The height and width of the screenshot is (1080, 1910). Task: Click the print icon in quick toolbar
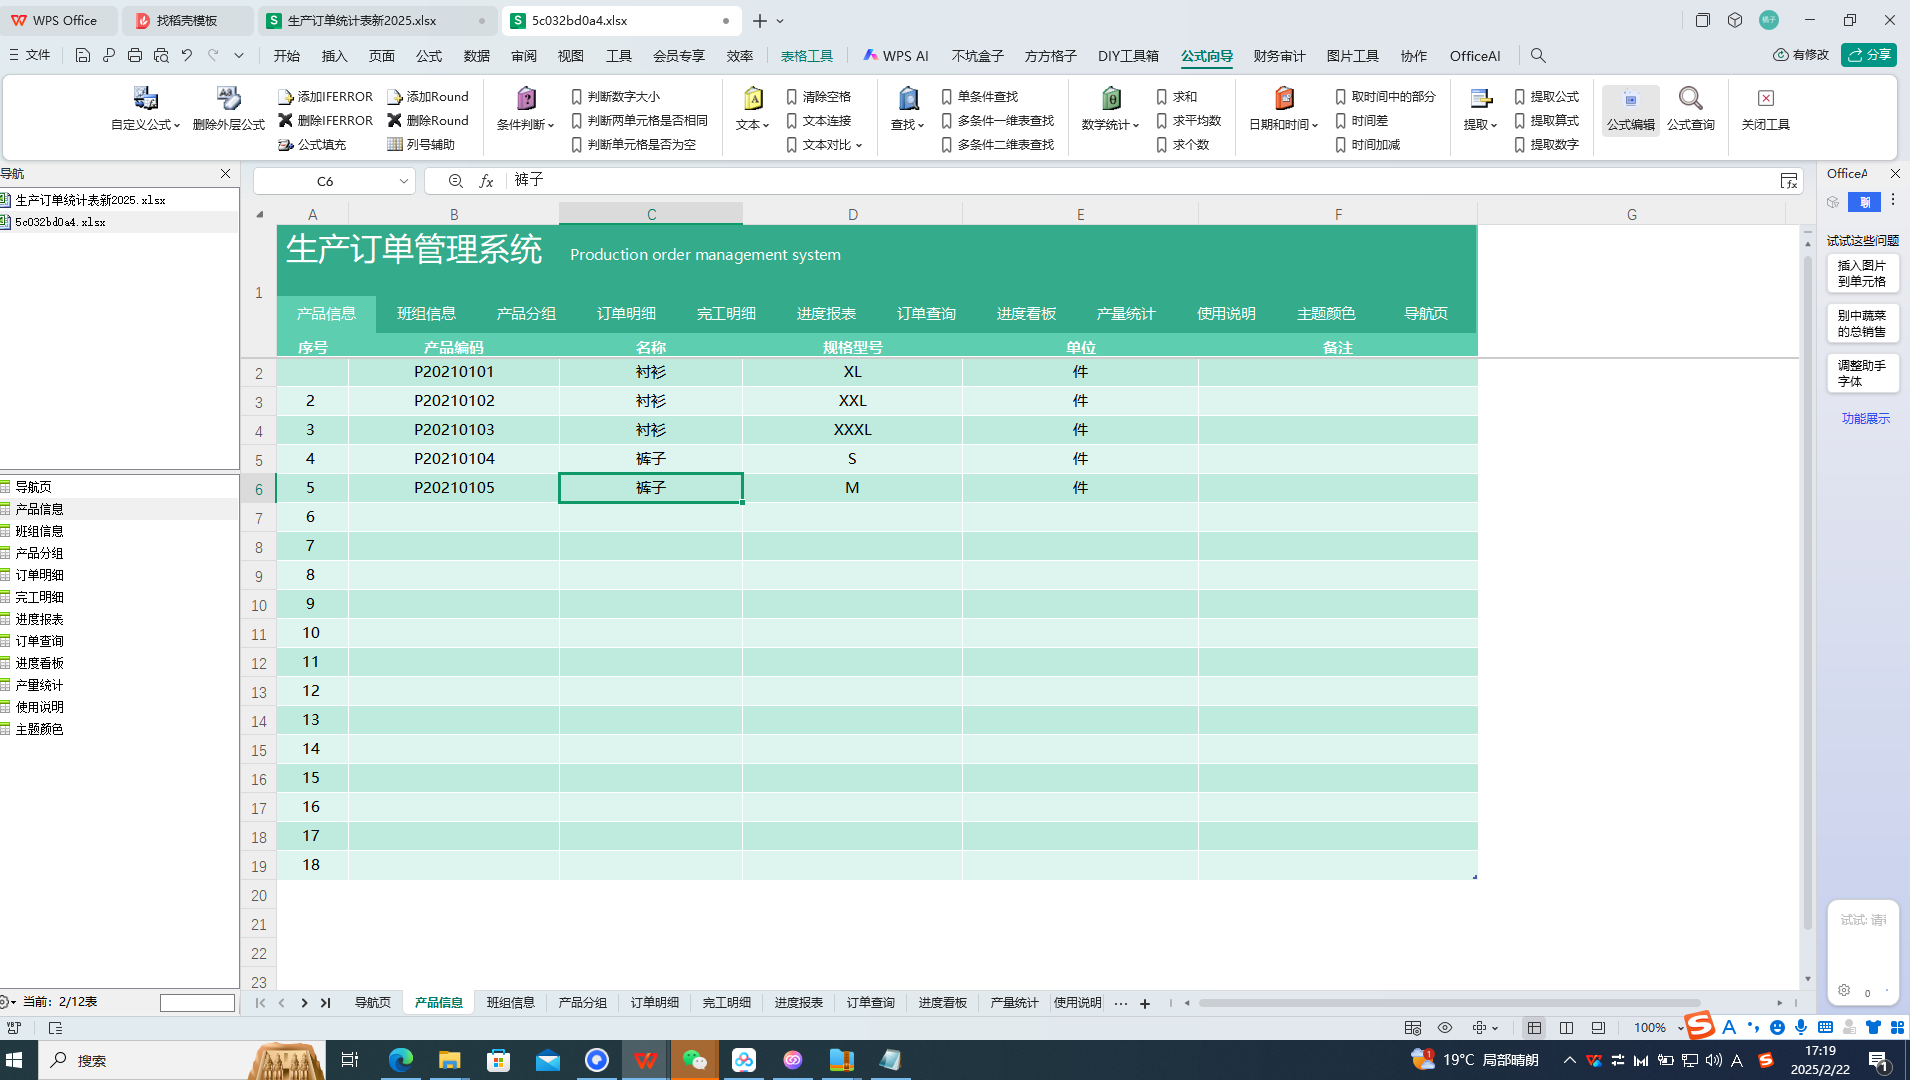(135, 55)
